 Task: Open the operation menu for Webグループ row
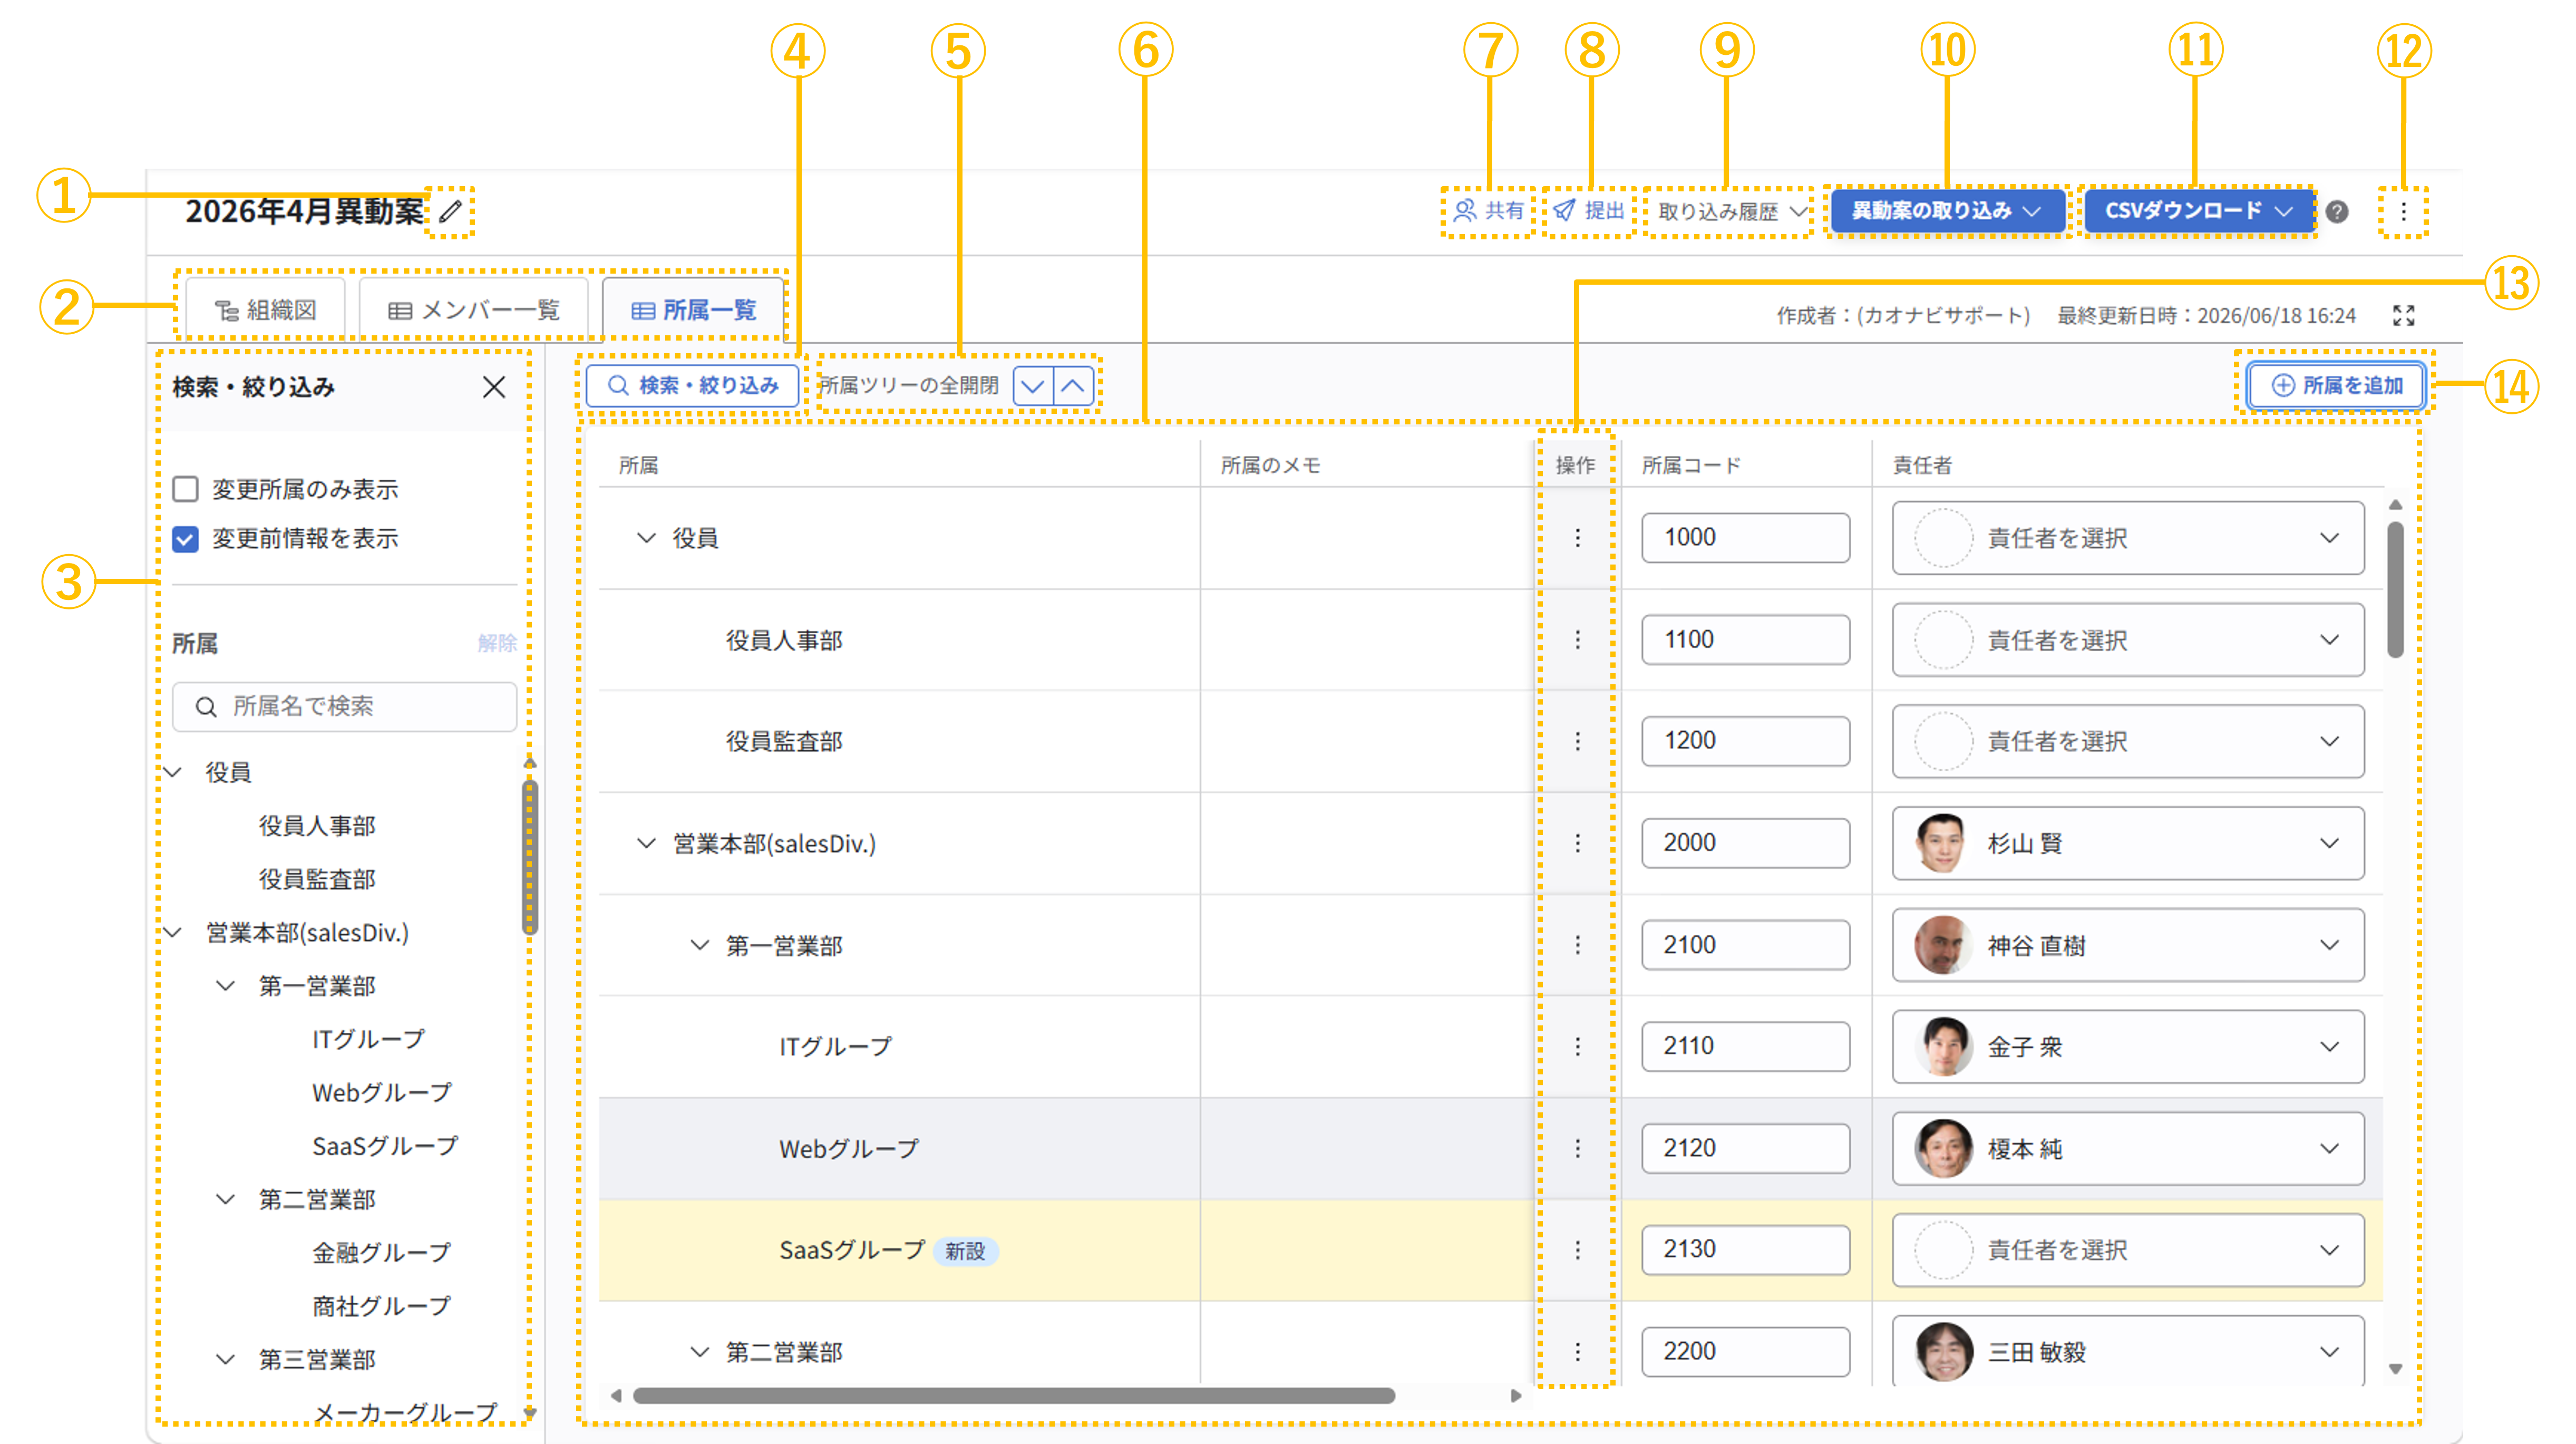(1577, 1148)
